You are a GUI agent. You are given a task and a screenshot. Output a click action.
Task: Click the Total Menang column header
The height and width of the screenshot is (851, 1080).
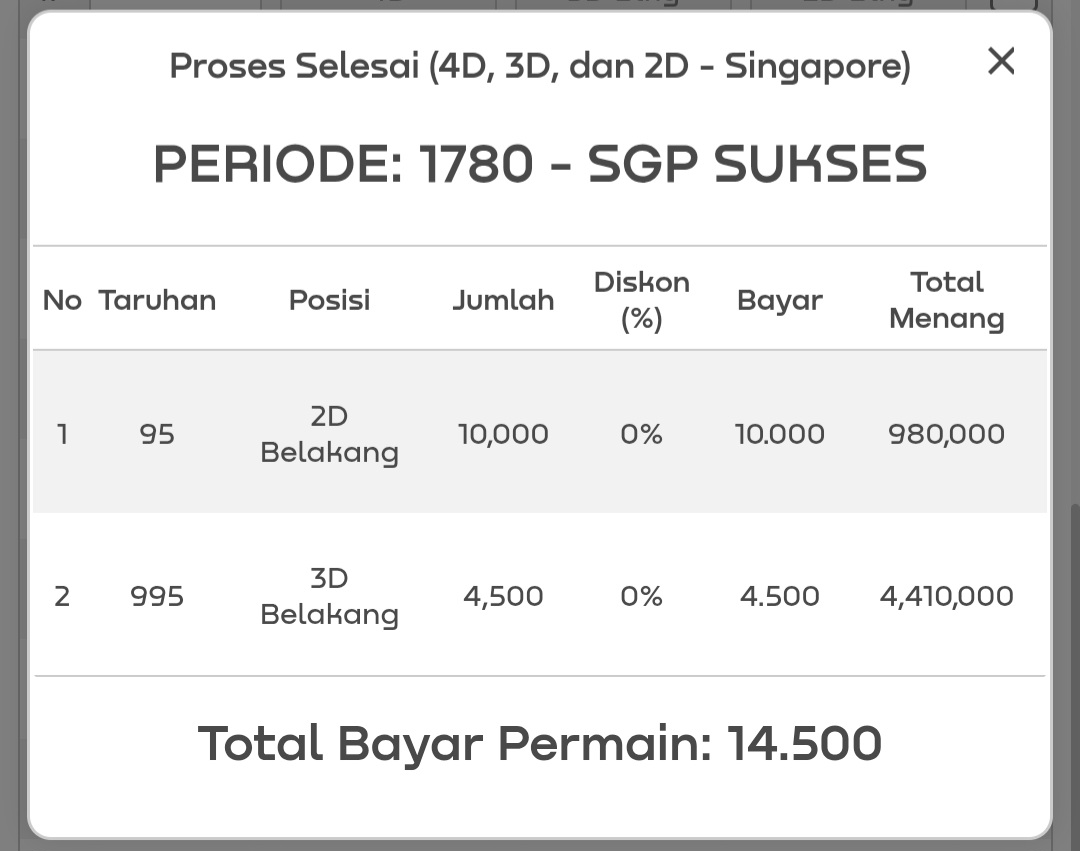(946, 300)
